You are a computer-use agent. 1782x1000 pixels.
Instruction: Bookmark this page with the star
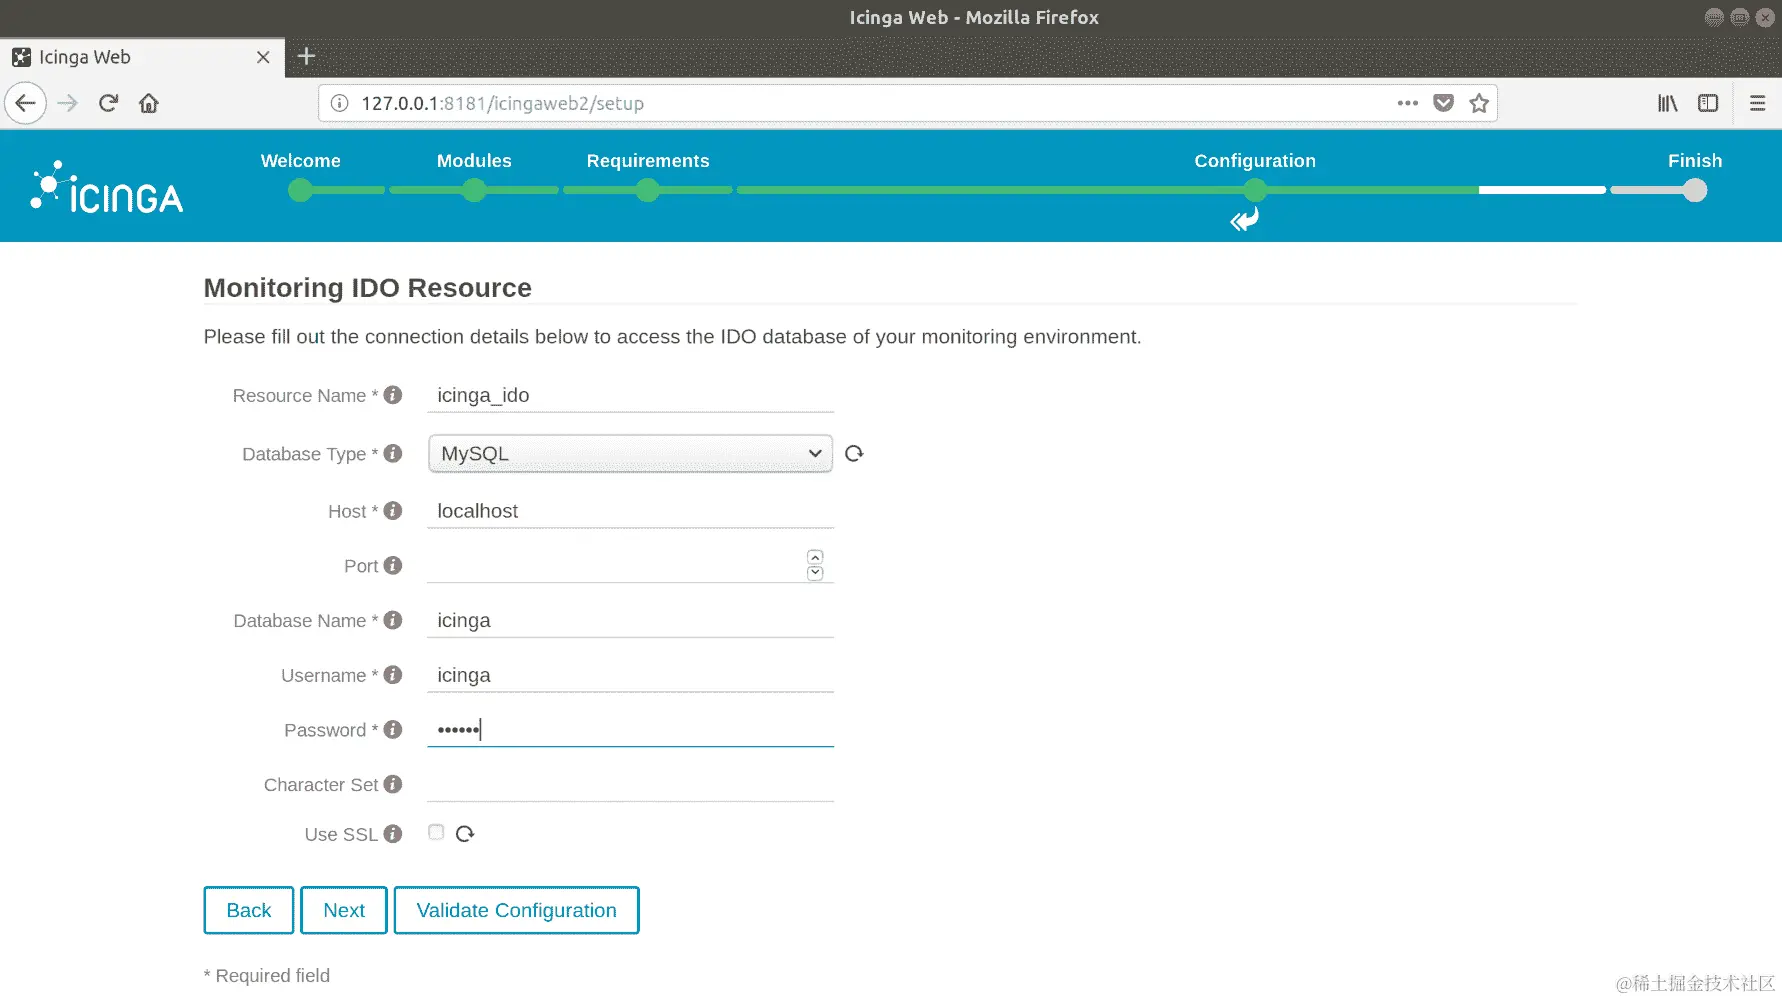pos(1479,103)
